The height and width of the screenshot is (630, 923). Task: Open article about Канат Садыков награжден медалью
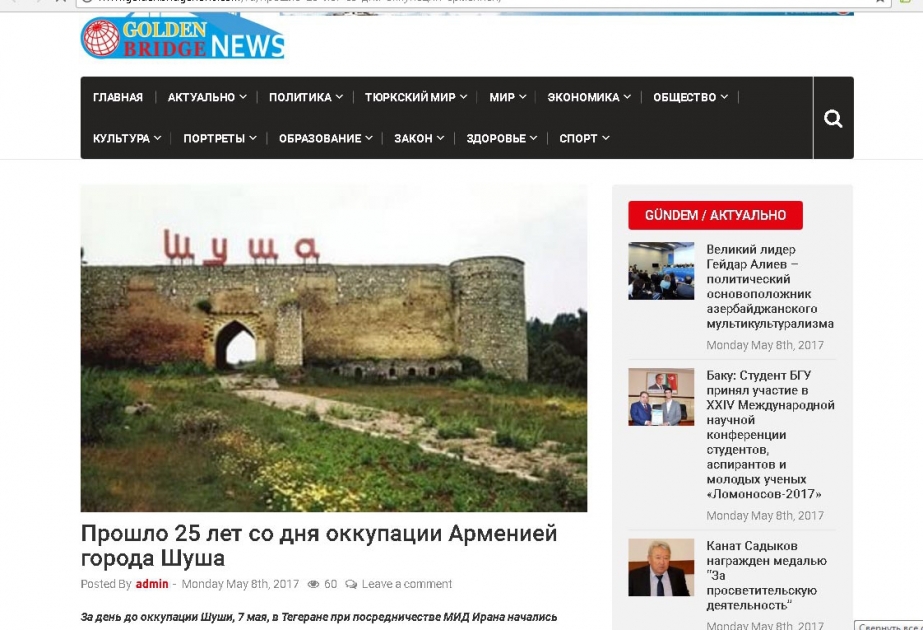[x=766, y=575]
